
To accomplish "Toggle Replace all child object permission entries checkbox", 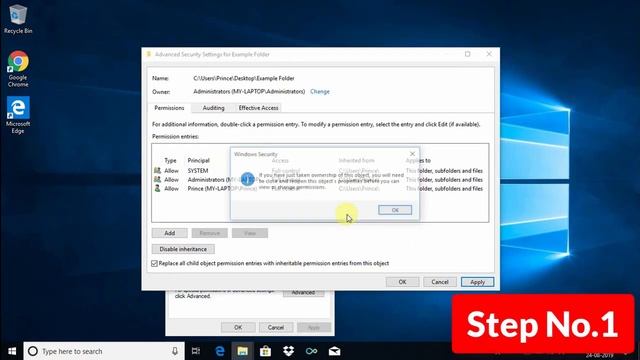I will [154, 263].
